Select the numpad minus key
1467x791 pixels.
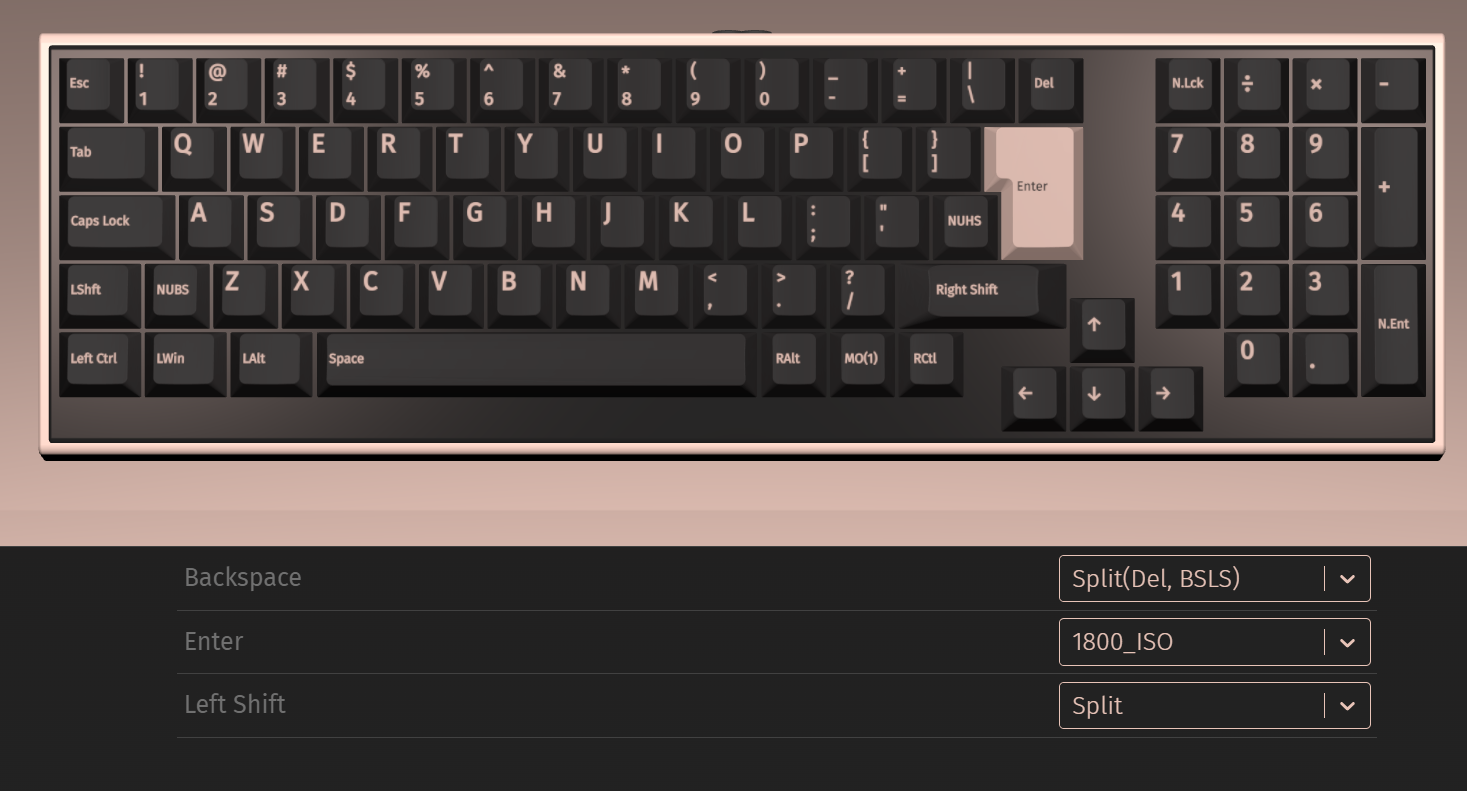point(1393,90)
